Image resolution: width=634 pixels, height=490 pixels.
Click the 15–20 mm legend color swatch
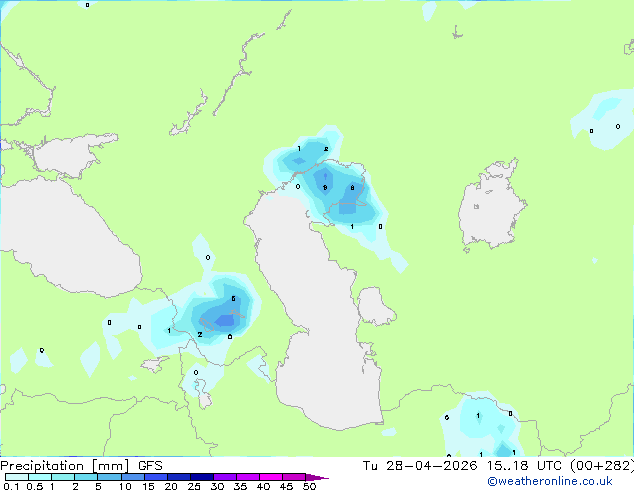(156, 477)
